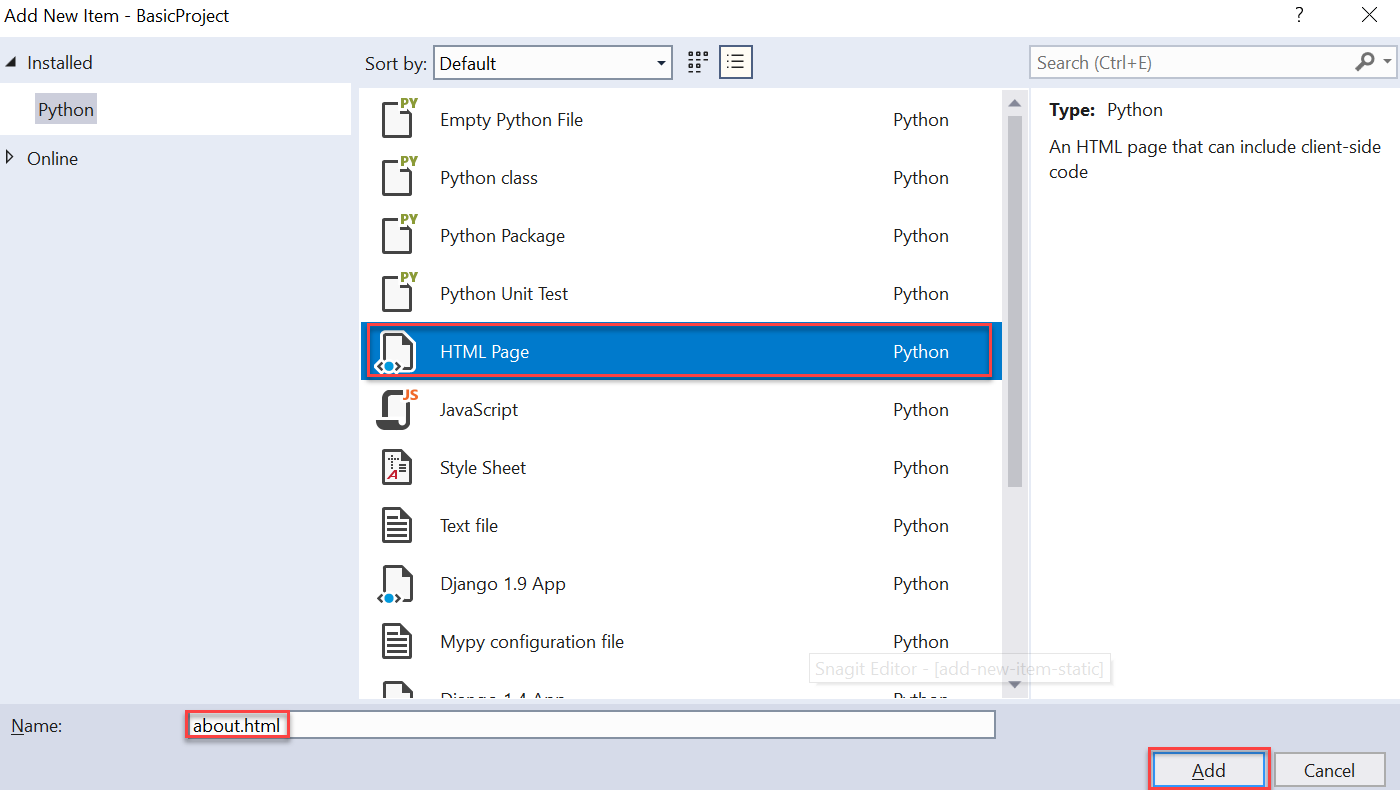Collapse the Installed templates section

(10, 62)
